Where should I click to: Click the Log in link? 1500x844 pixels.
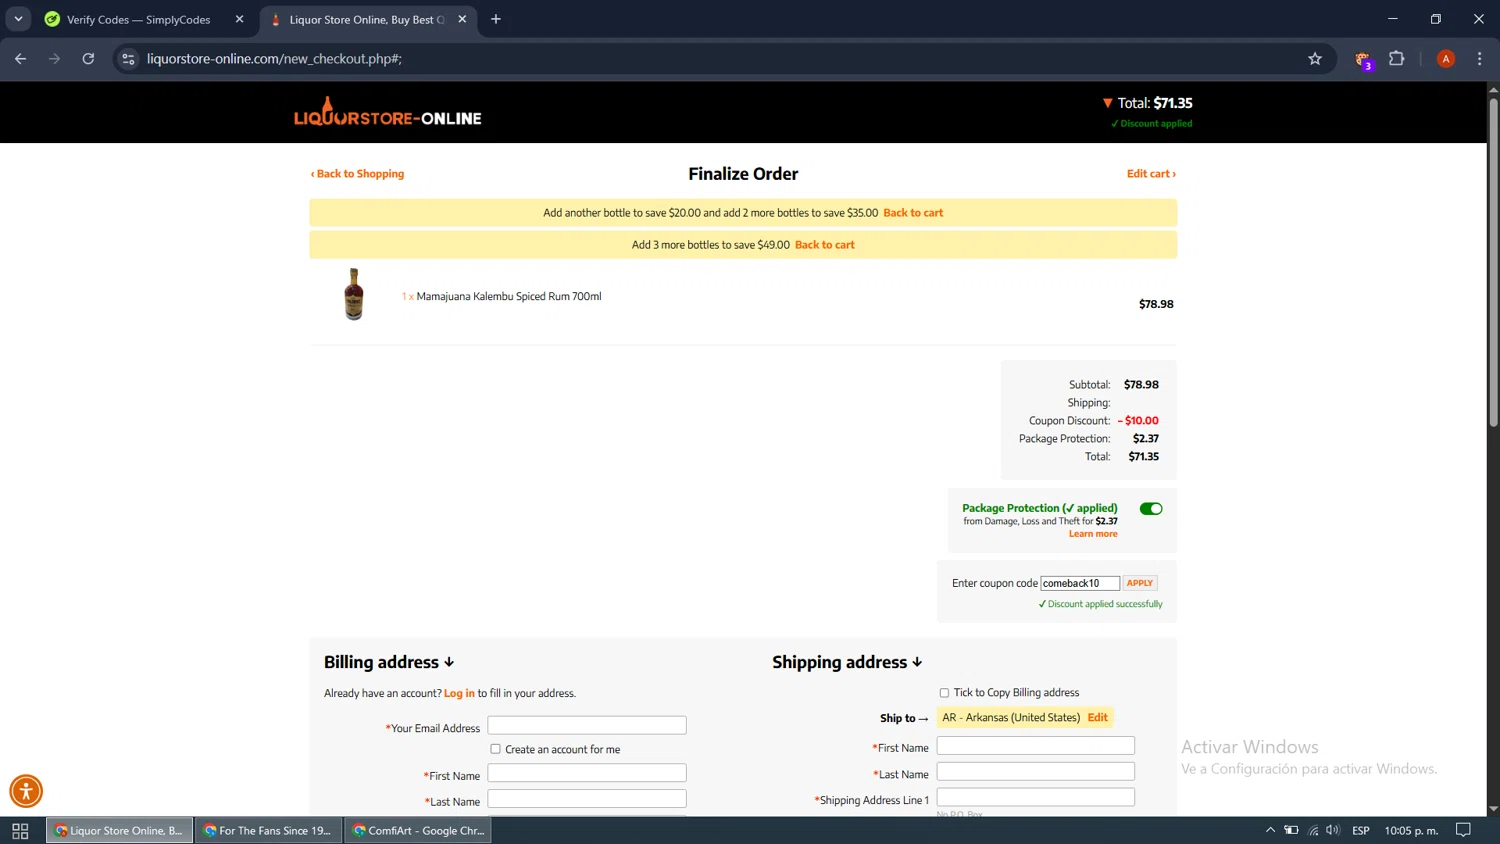tap(459, 693)
